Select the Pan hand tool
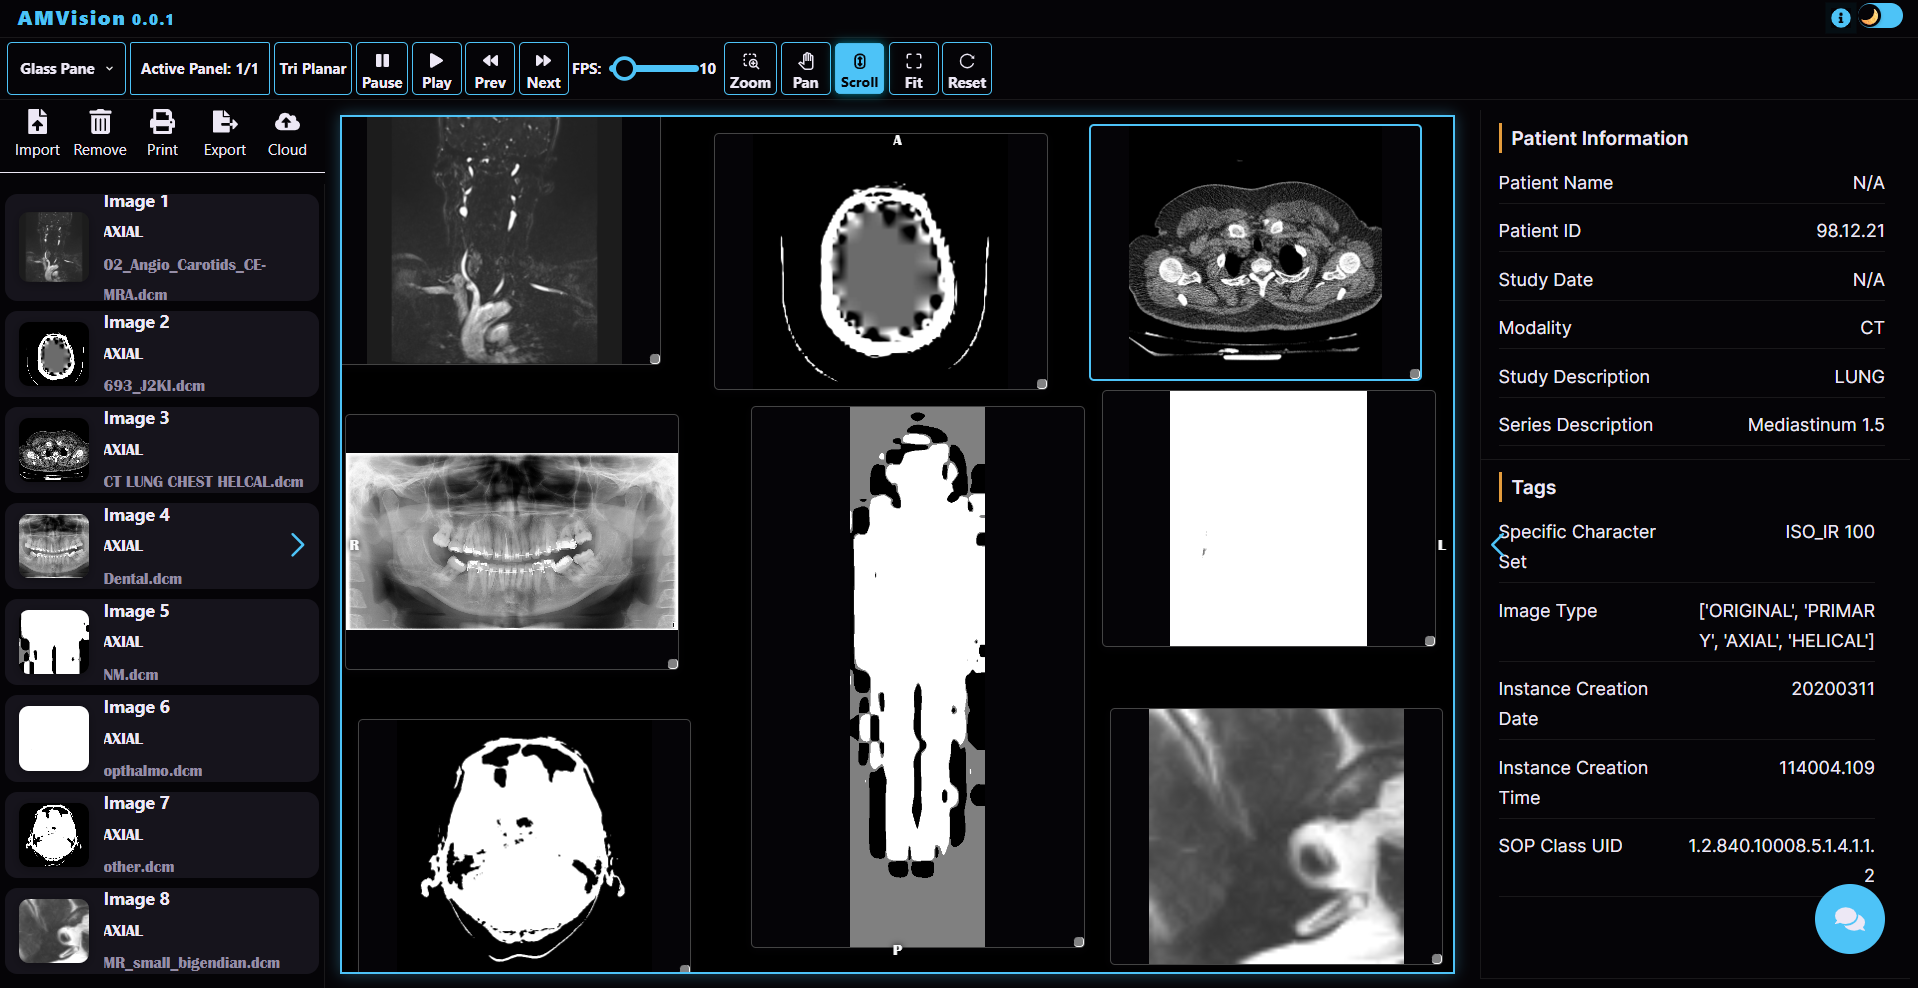Screen dimensions: 1918x988 [x=806, y=69]
